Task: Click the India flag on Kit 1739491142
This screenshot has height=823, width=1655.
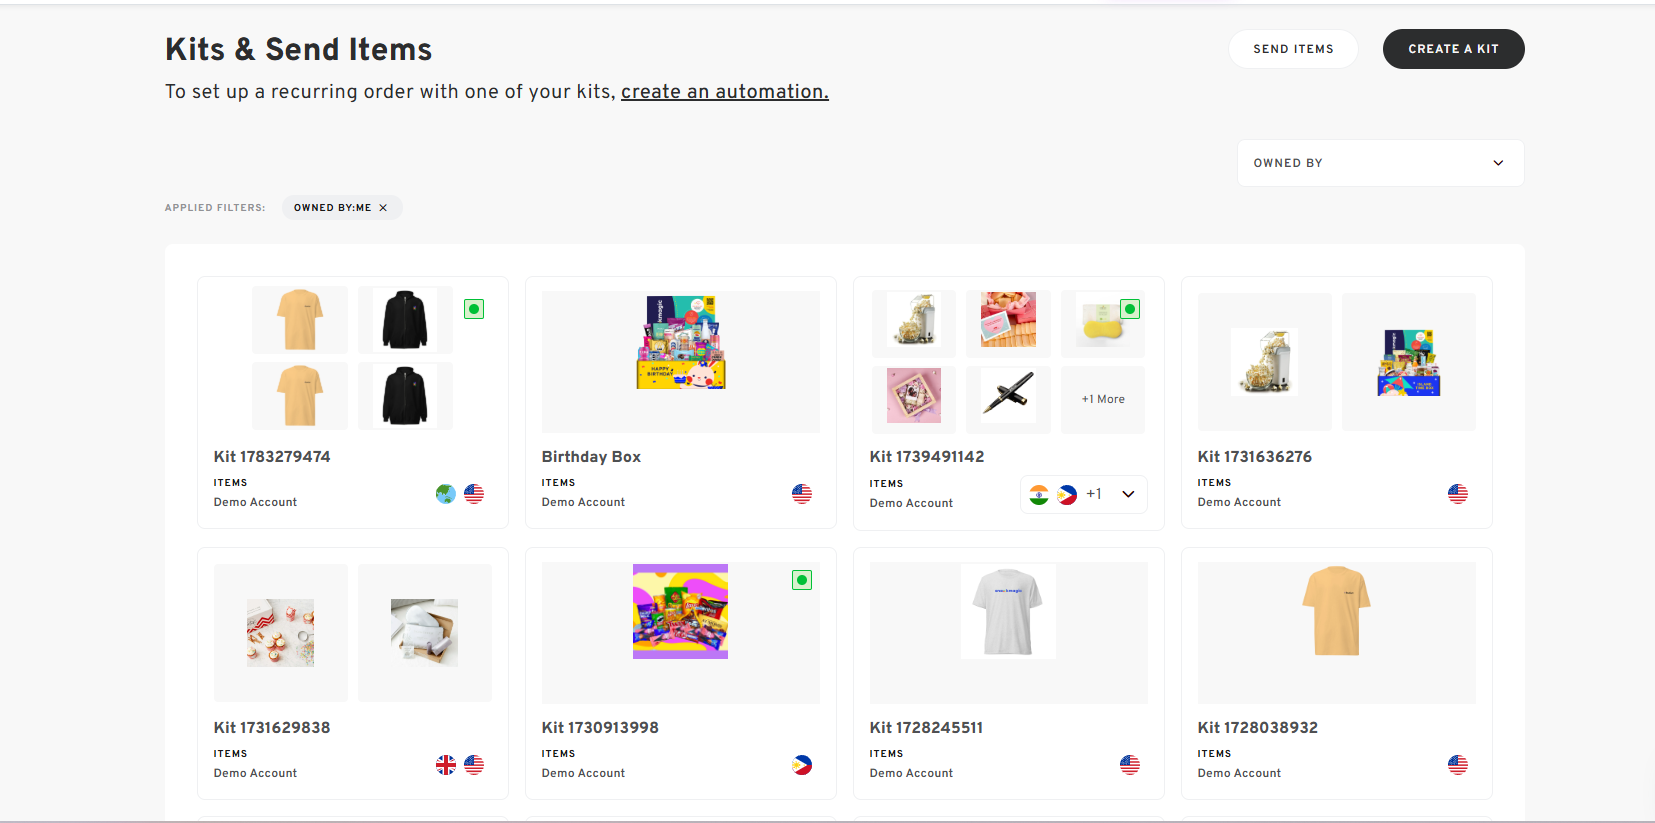Action: tap(1039, 495)
